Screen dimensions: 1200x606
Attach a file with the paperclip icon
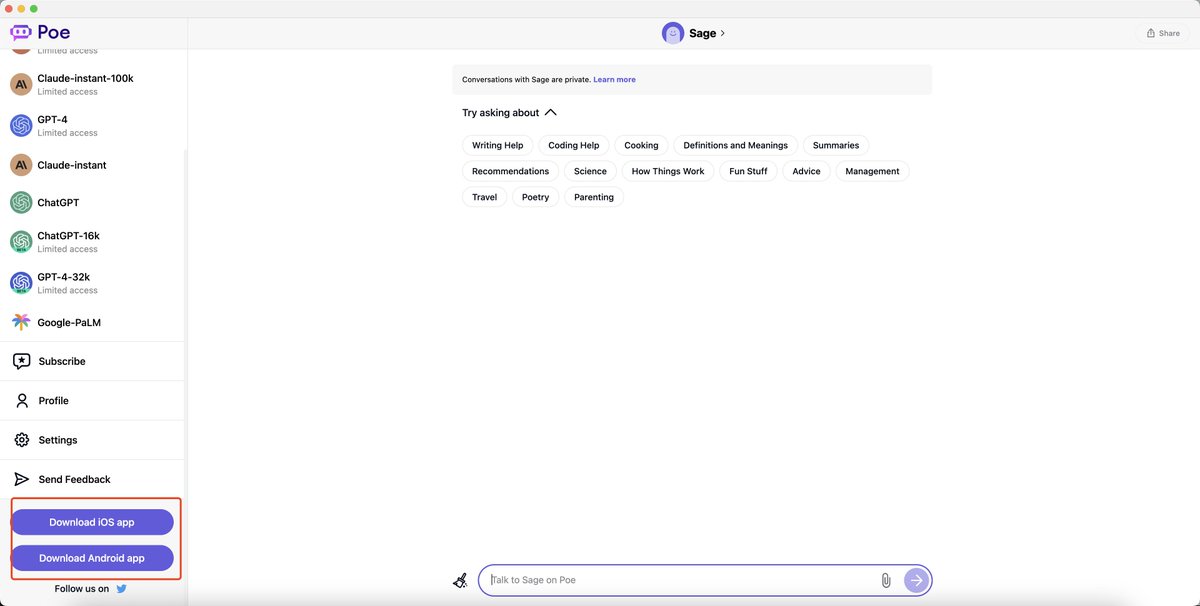[x=885, y=580]
